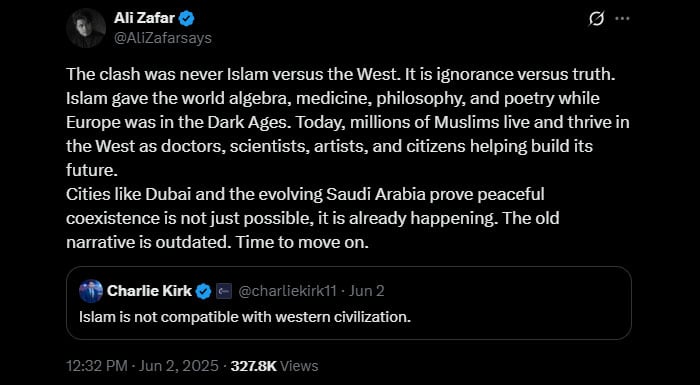This screenshot has height=385, width=700.
Task: Click Ali Zafar's blue verified badge
Action: click(187, 19)
